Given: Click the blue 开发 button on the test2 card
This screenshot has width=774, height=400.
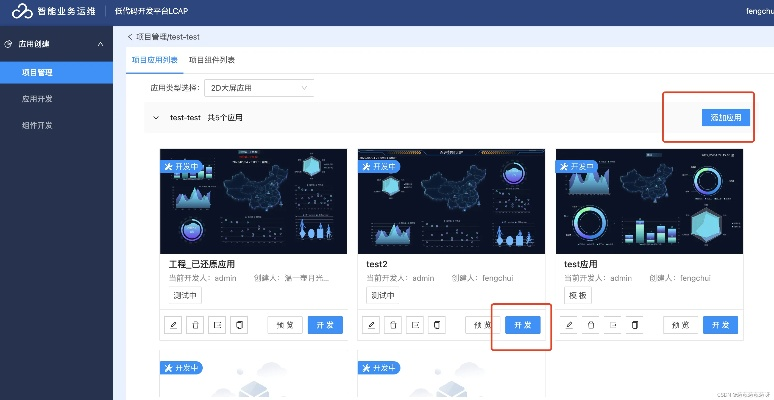Looking at the screenshot, I should pos(523,325).
